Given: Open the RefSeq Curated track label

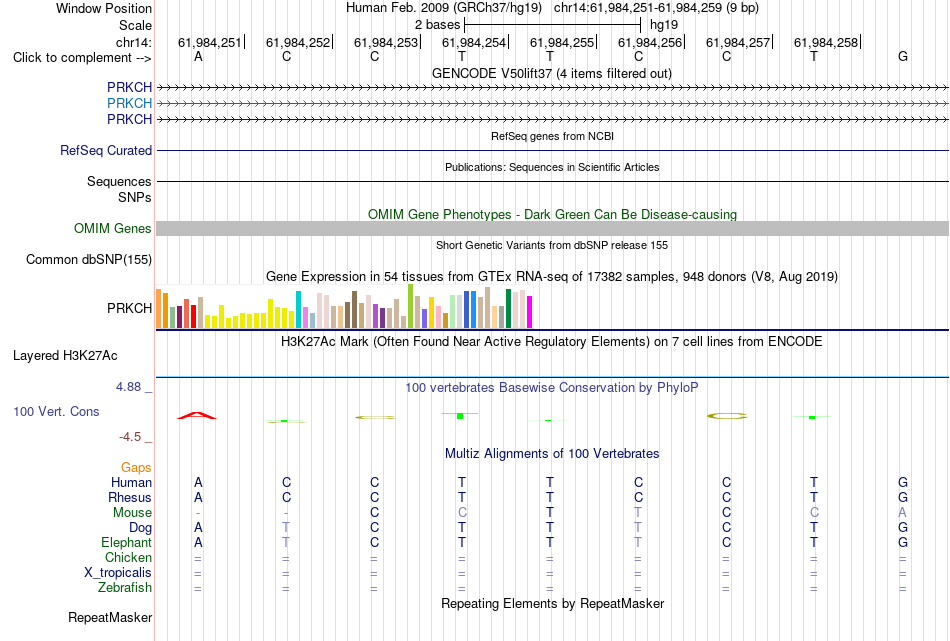Looking at the screenshot, I should point(105,150).
